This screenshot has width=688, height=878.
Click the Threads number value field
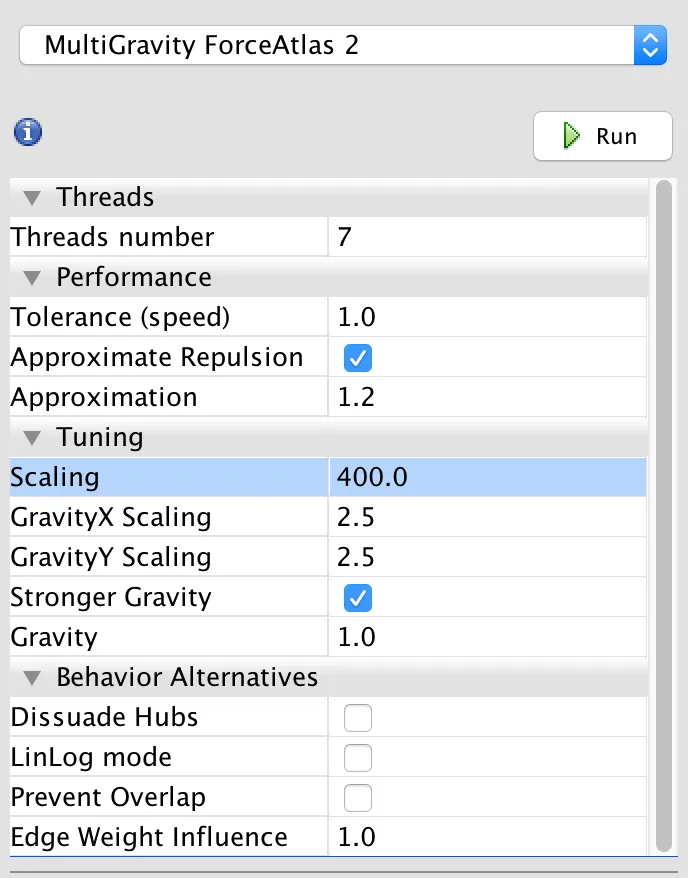coord(486,237)
